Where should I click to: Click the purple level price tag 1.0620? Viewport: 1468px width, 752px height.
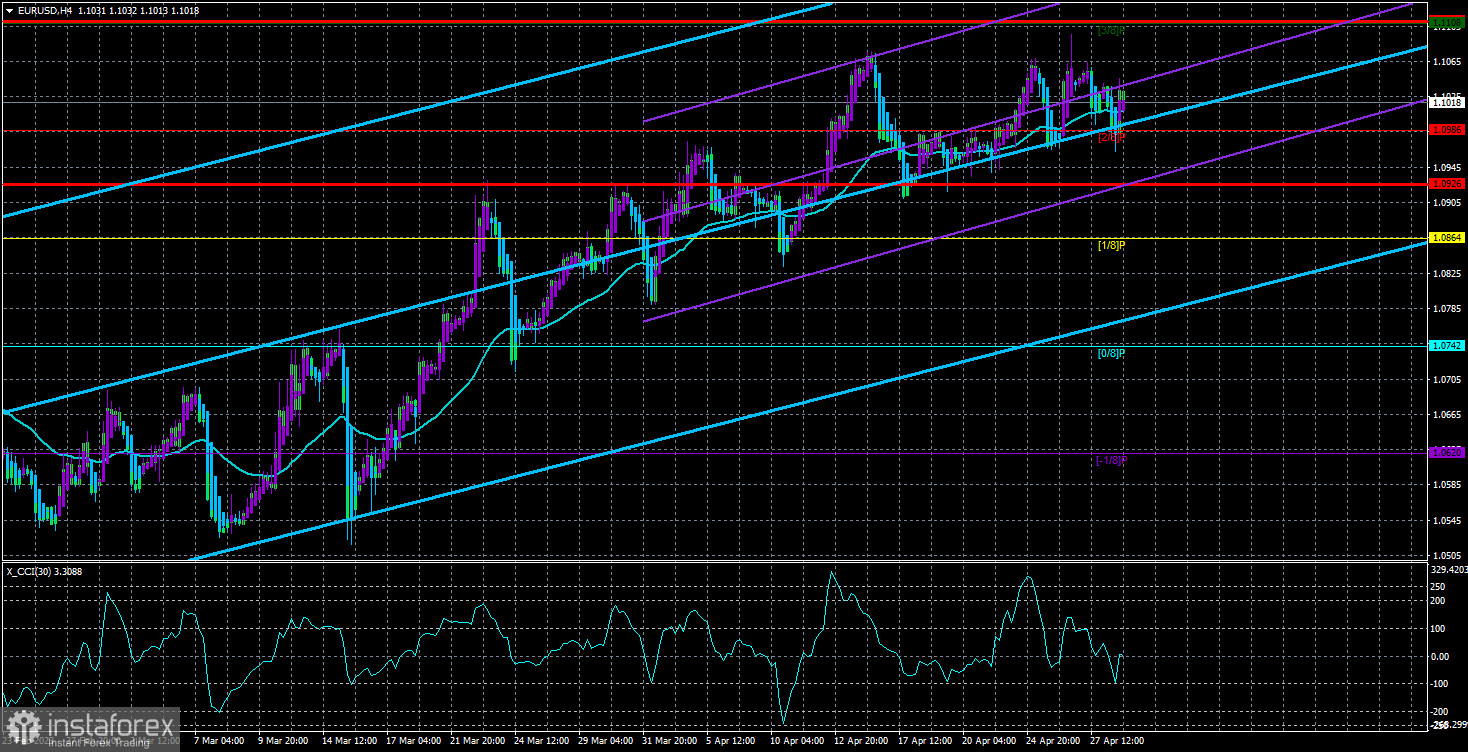coord(1447,452)
